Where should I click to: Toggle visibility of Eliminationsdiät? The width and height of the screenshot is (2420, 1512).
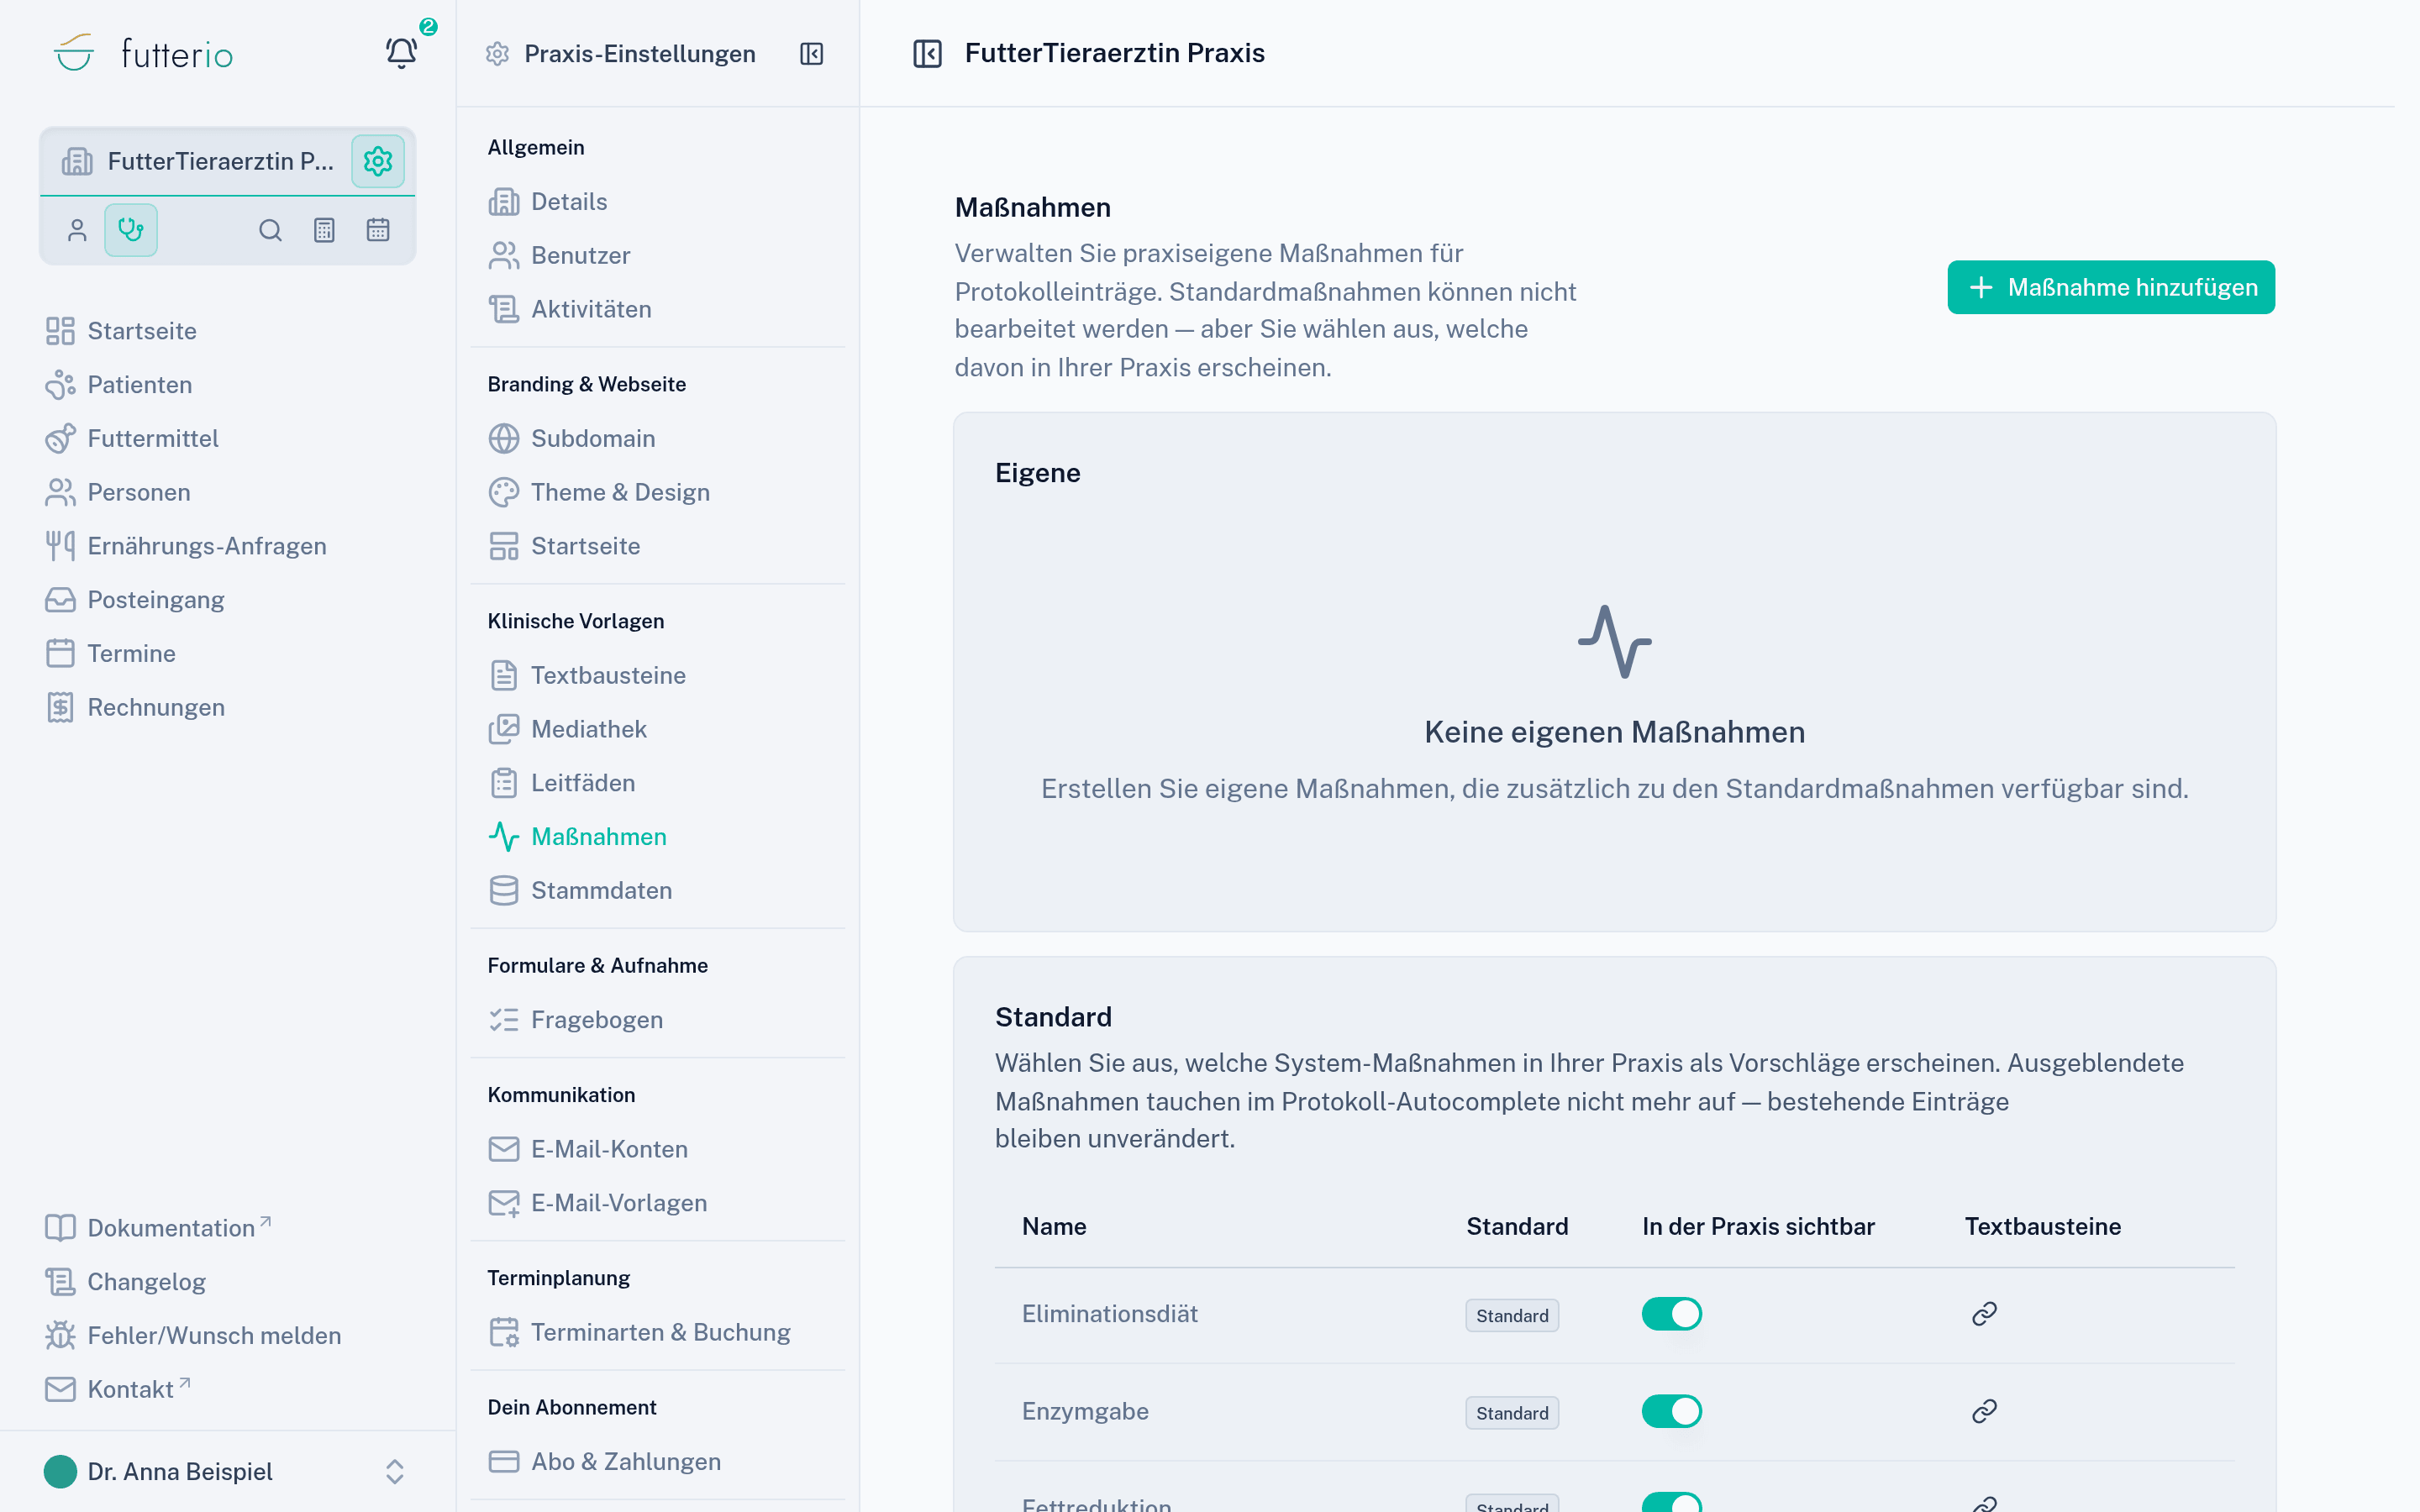point(1671,1314)
